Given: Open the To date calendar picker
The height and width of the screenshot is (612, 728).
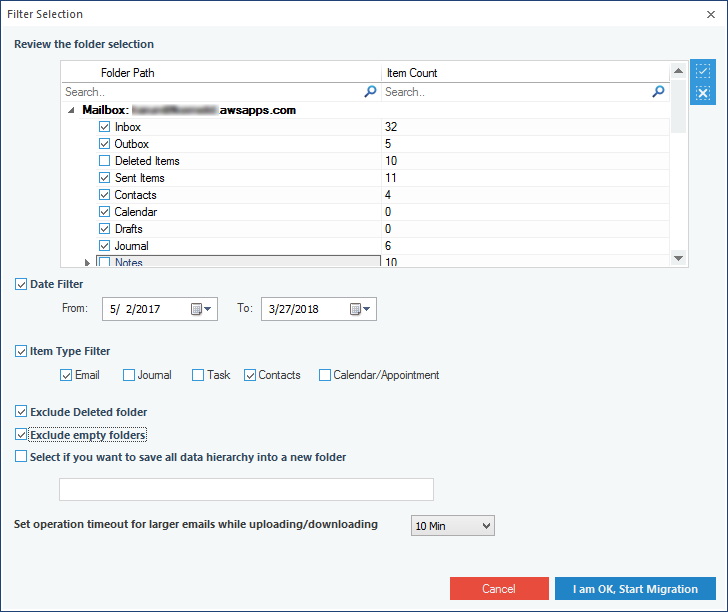Looking at the screenshot, I should 360,309.
